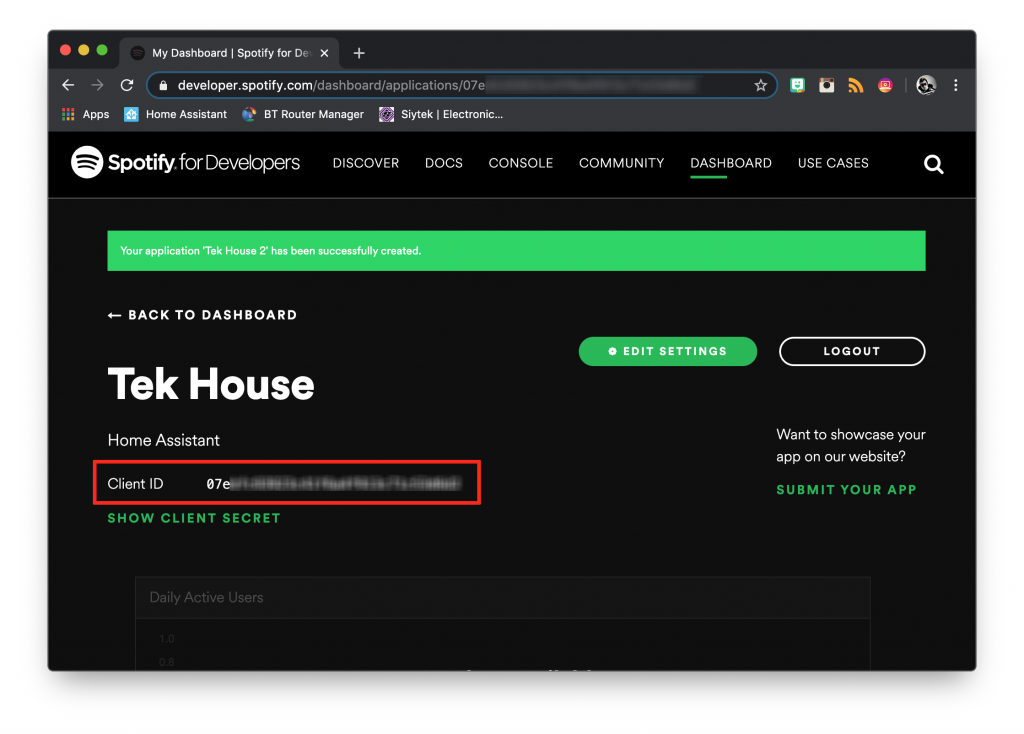The width and height of the screenshot is (1024, 734).
Task: Click SHOW CLIENT SECRET
Action: (194, 518)
